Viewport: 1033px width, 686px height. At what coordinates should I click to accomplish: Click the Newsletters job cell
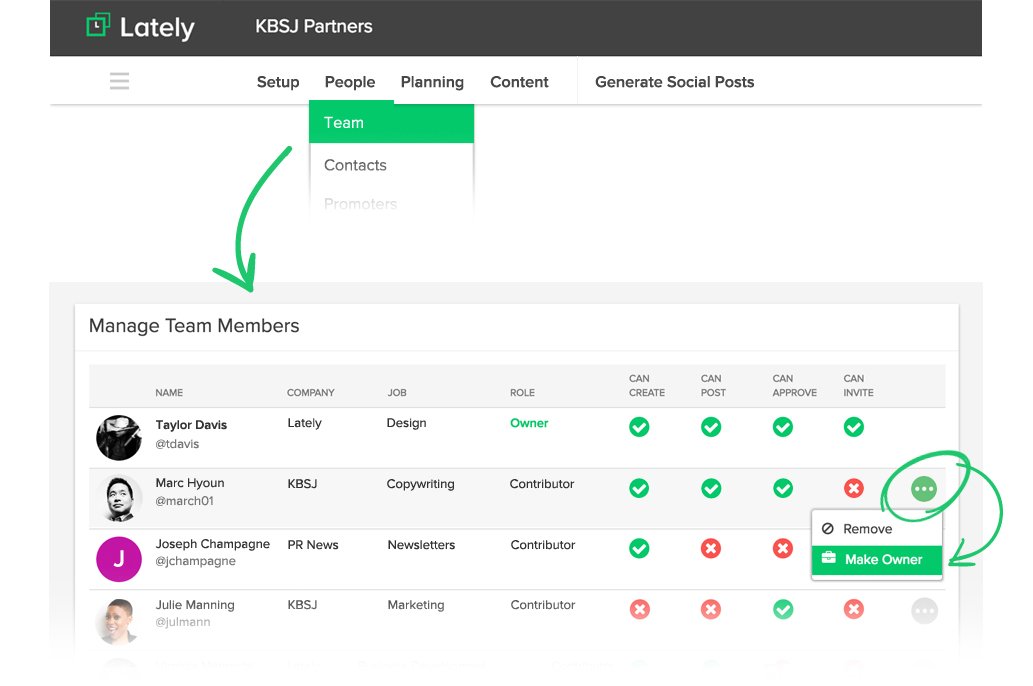(x=421, y=545)
